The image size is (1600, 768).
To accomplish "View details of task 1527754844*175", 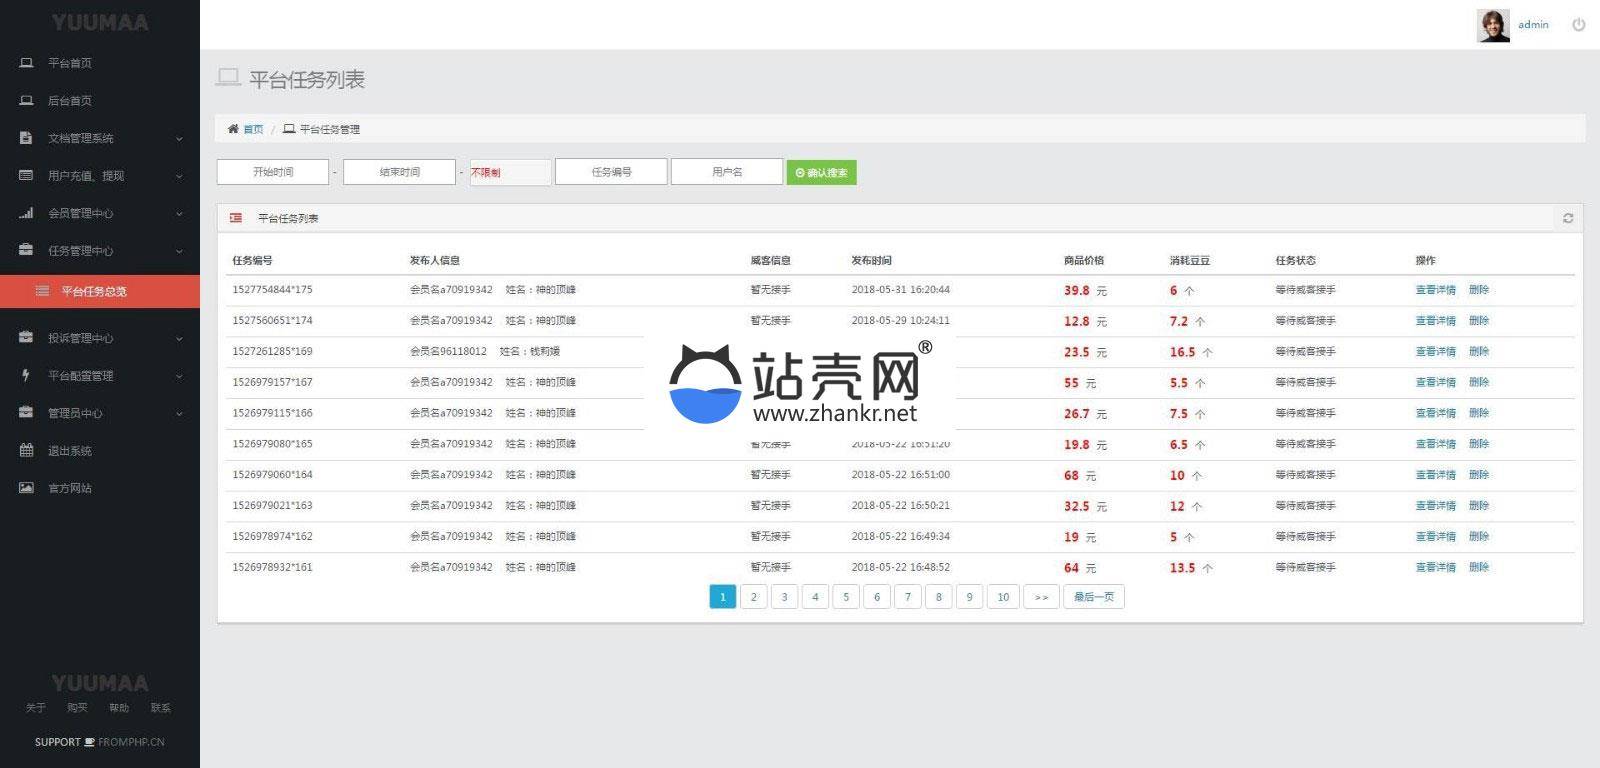I will (x=1435, y=290).
